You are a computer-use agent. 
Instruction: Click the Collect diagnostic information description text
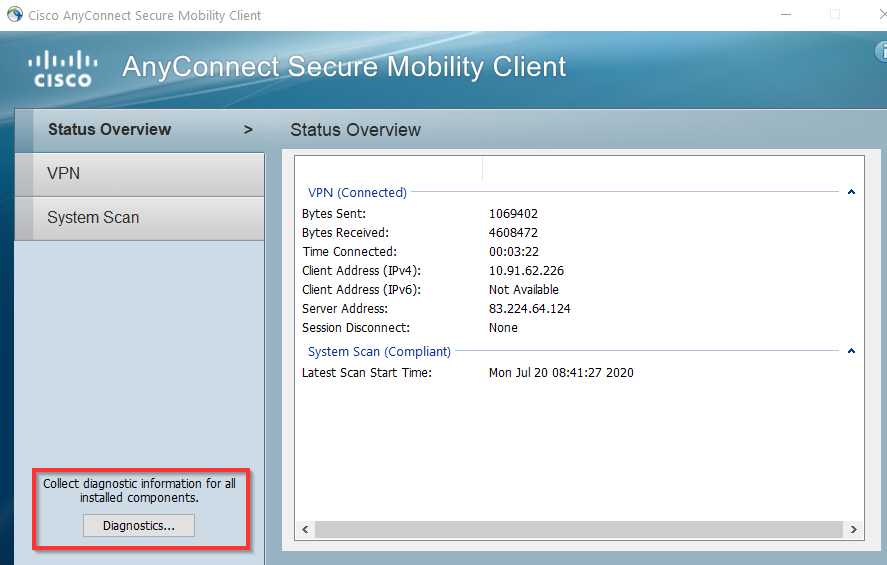(x=139, y=490)
